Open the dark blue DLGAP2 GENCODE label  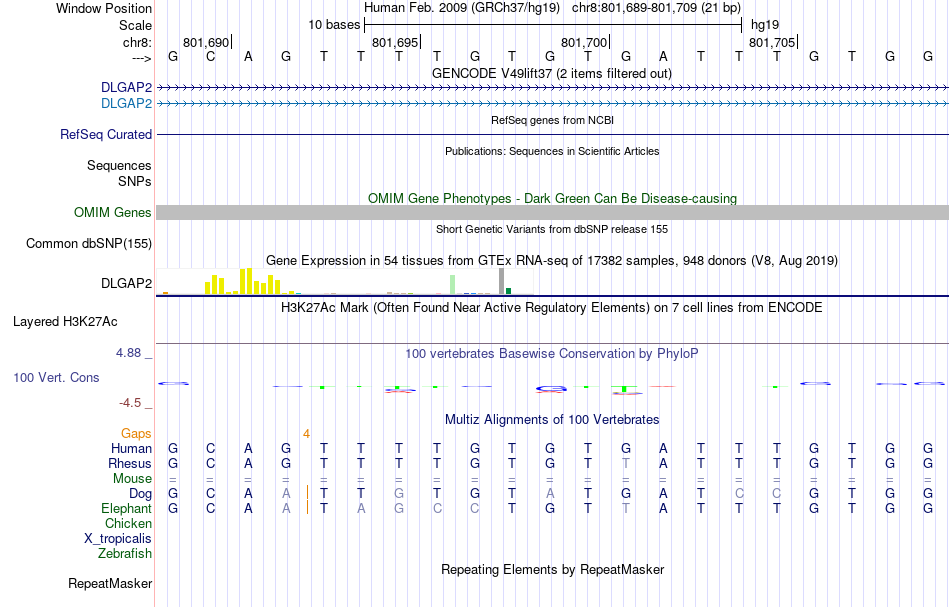[x=127, y=87]
